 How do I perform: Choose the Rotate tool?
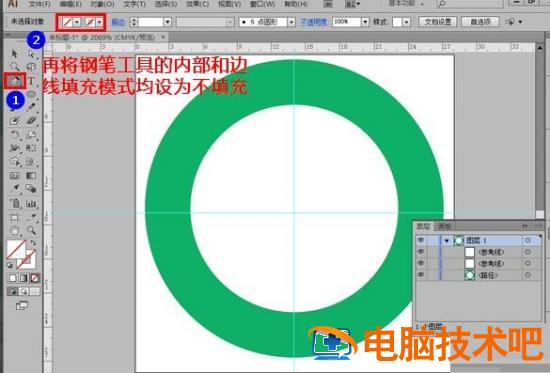(x=14, y=135)
